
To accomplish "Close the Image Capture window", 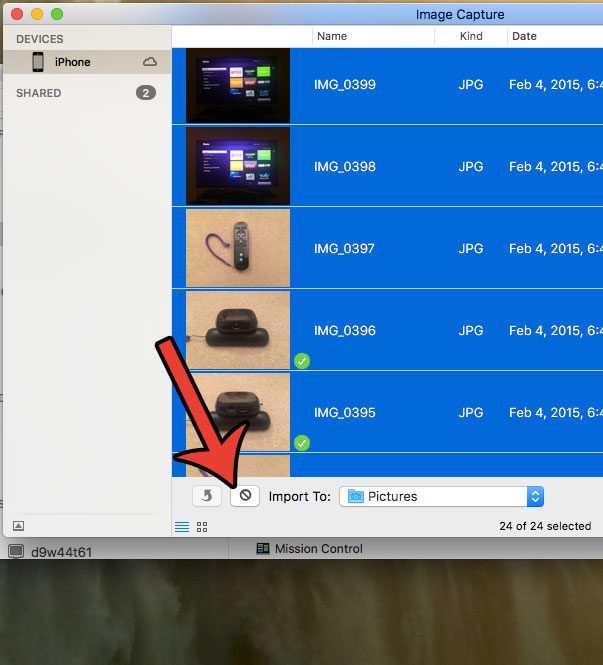I will click(x=17, y=14).
